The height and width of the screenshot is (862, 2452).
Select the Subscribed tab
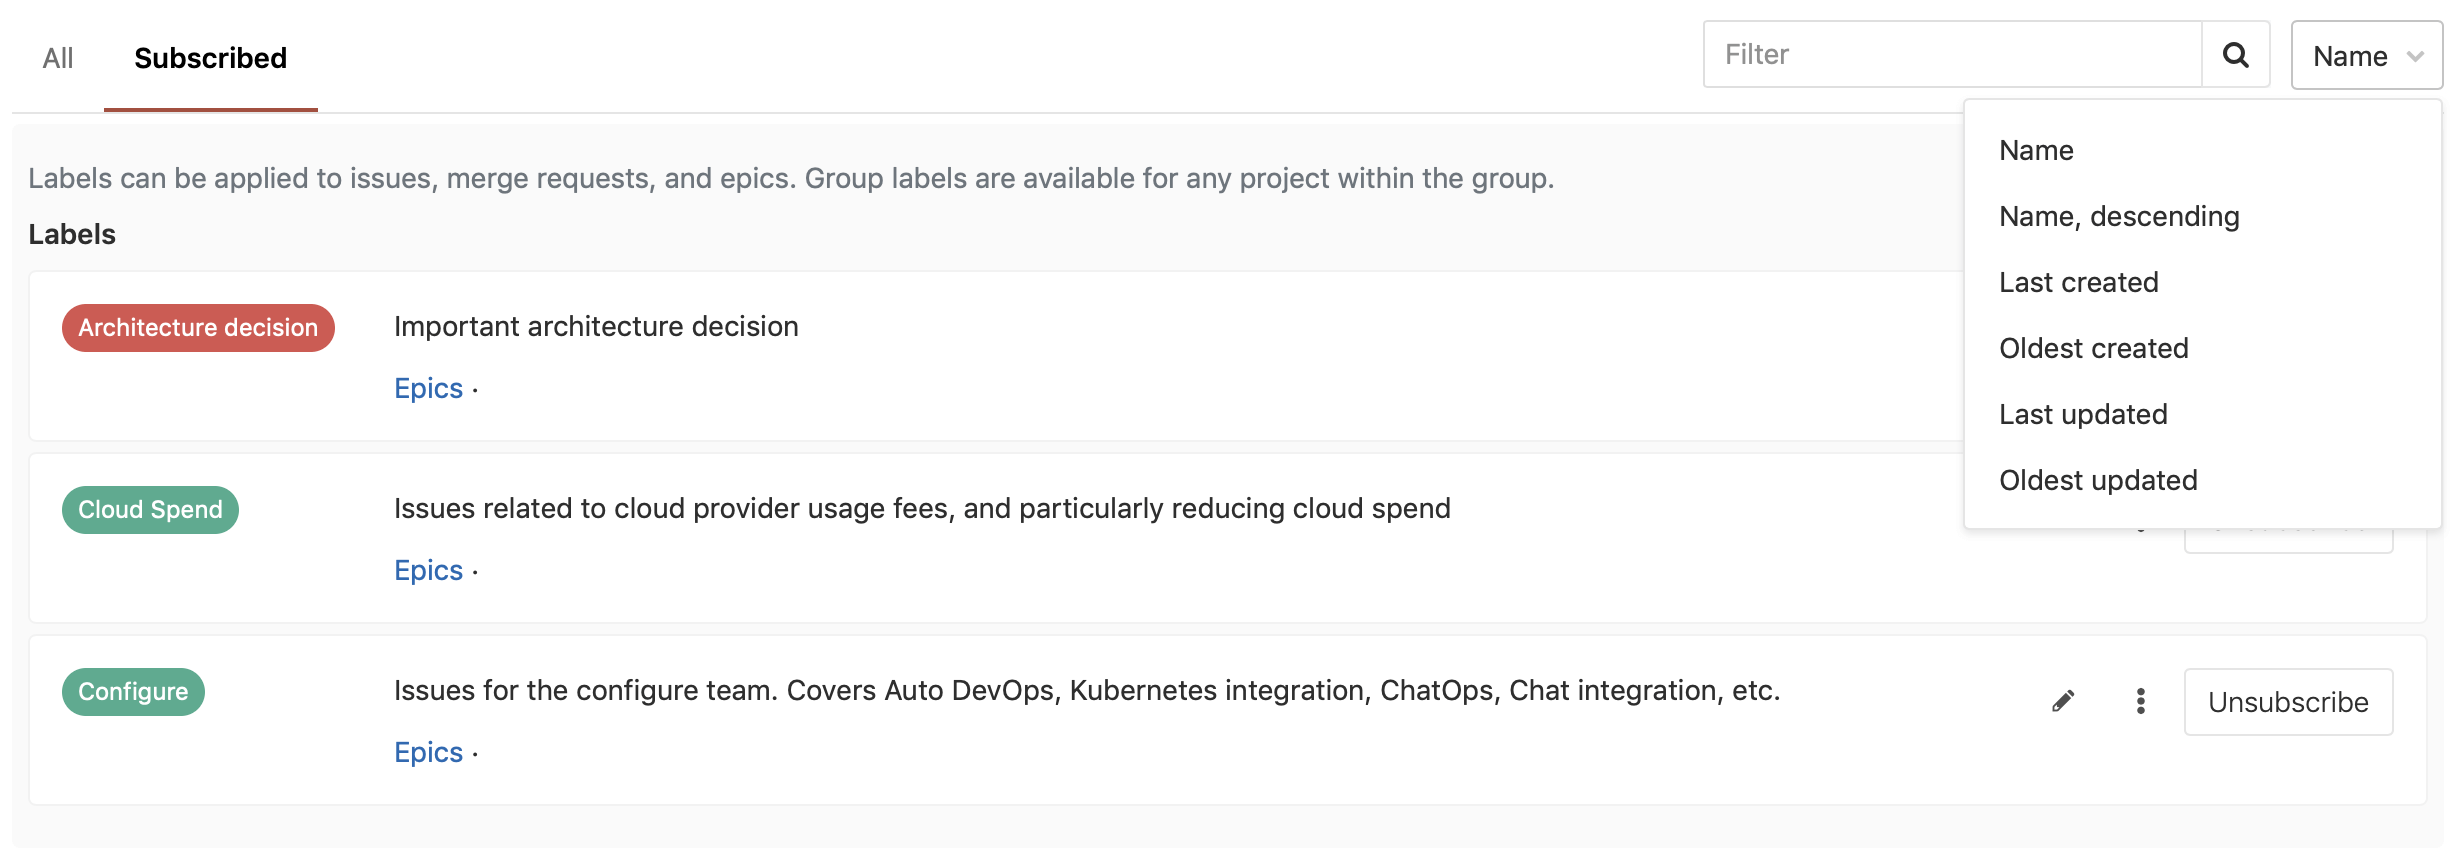(x=210, y=58)
